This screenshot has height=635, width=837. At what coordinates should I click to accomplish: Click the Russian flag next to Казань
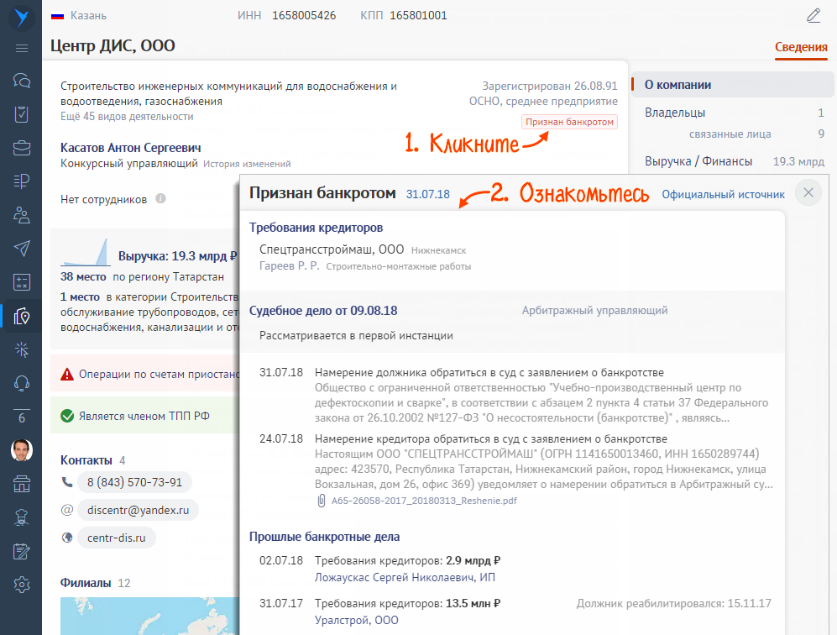[x=57, y=16]
